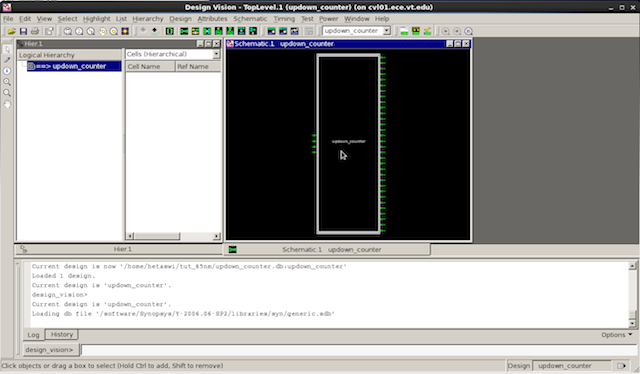Click the updown_counter symbol in schematic
The image size is (640, 374).
click(348, 144)
